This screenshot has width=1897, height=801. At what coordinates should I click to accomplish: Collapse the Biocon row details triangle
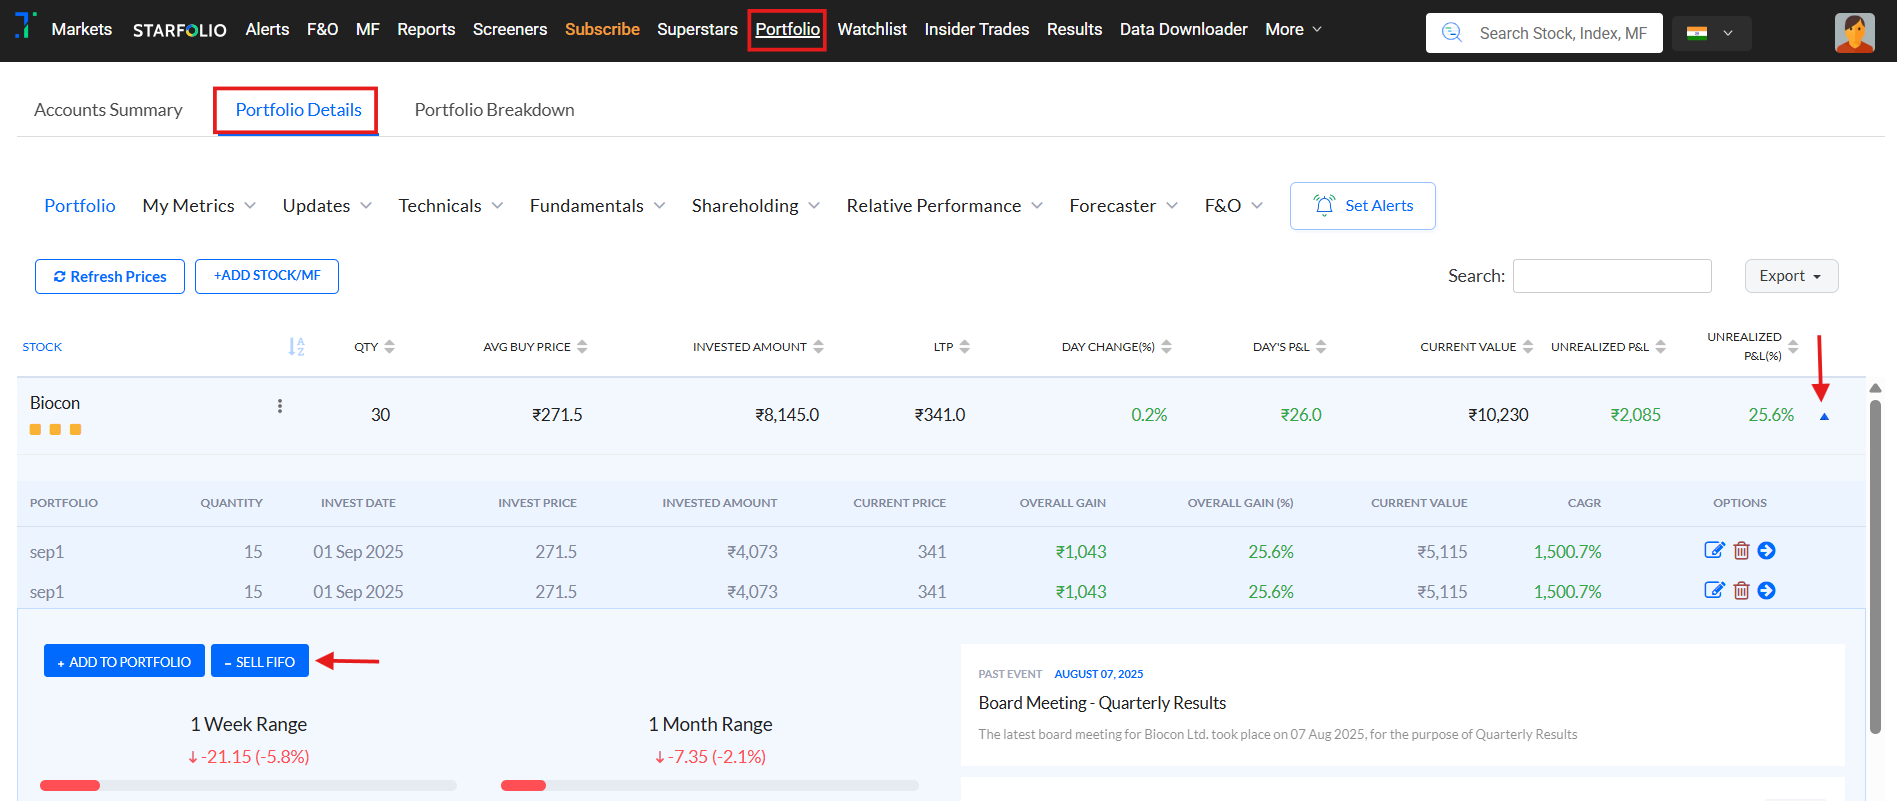coord(1824,416)
